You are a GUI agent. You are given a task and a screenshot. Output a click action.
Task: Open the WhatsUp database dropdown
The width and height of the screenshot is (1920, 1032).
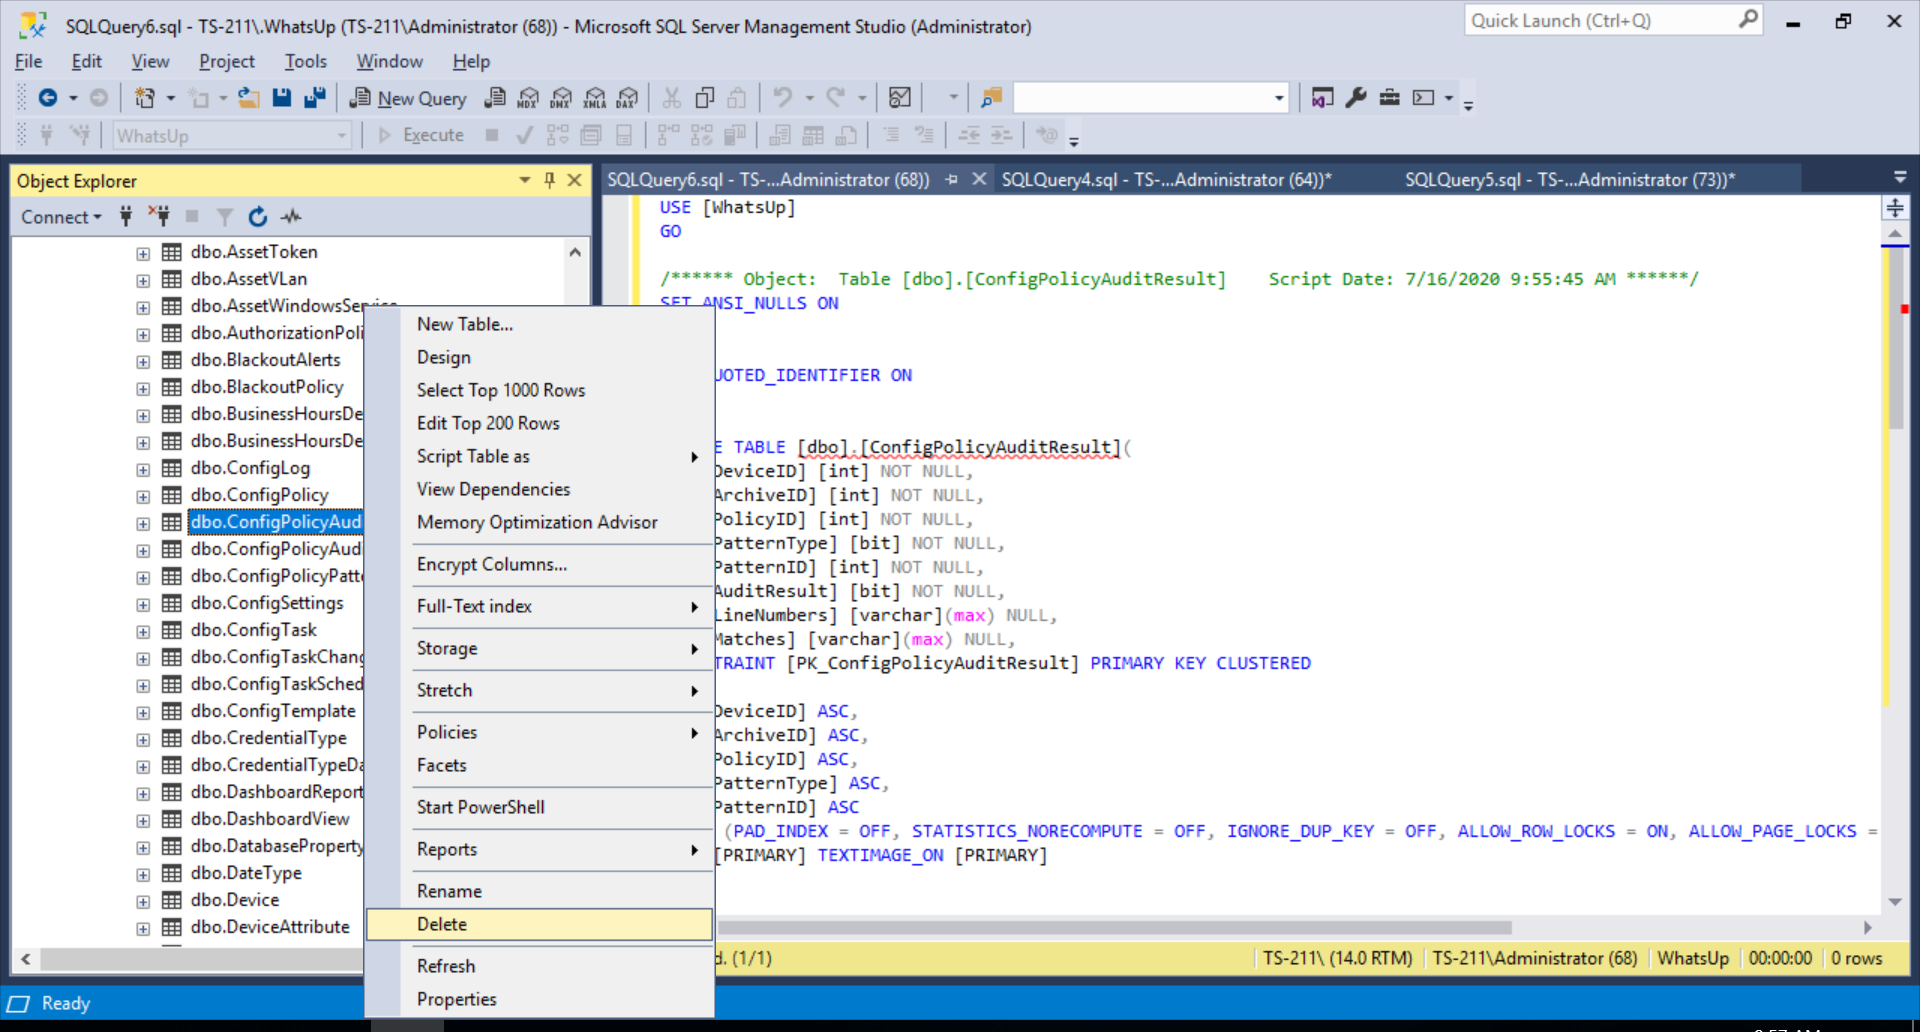341,135
